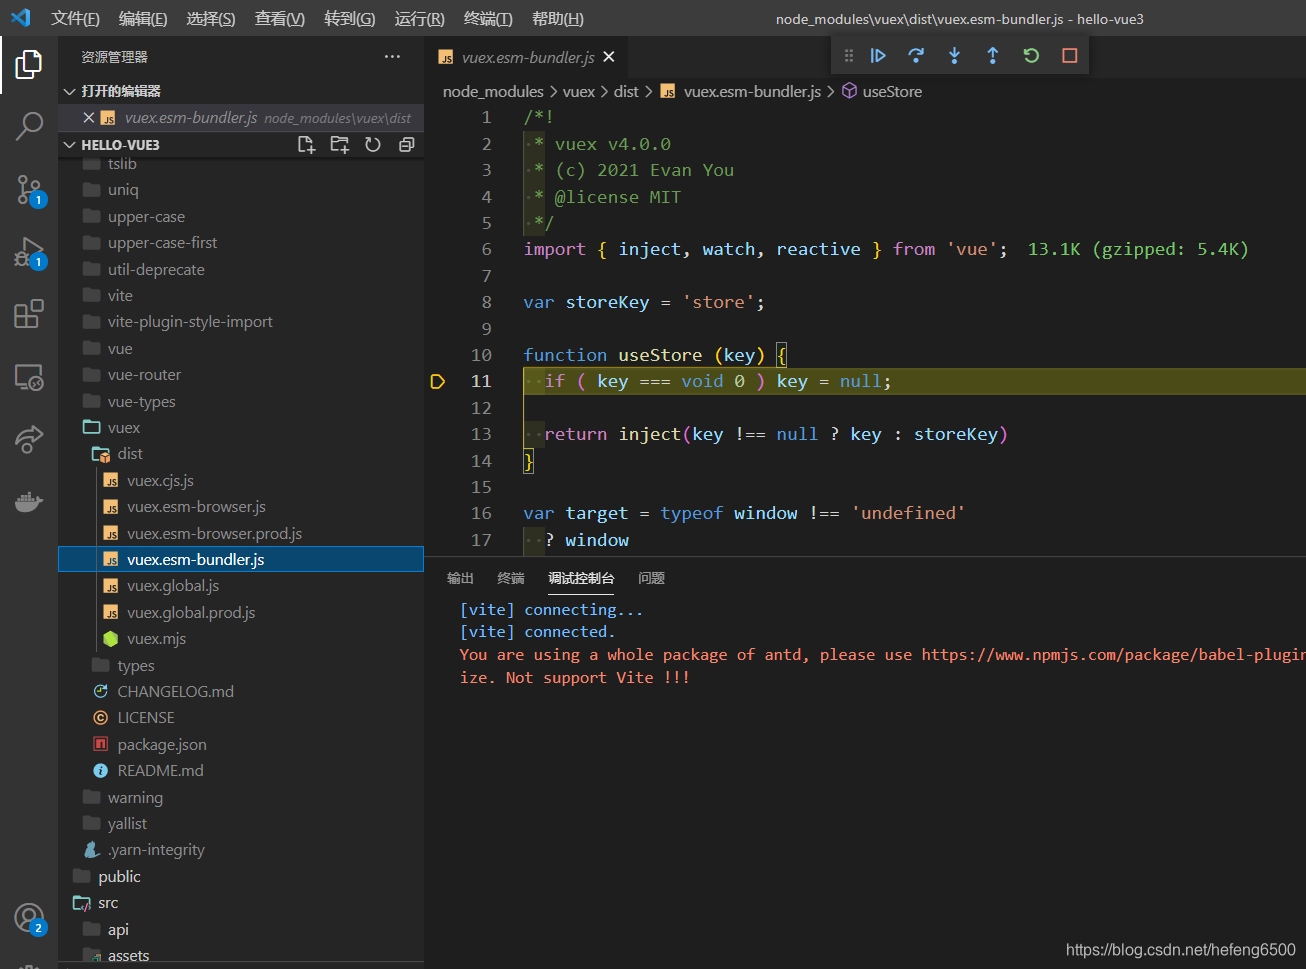Restart the debugging session
The width and height of the screenshot is (1306, 969).
[1031, 56]
